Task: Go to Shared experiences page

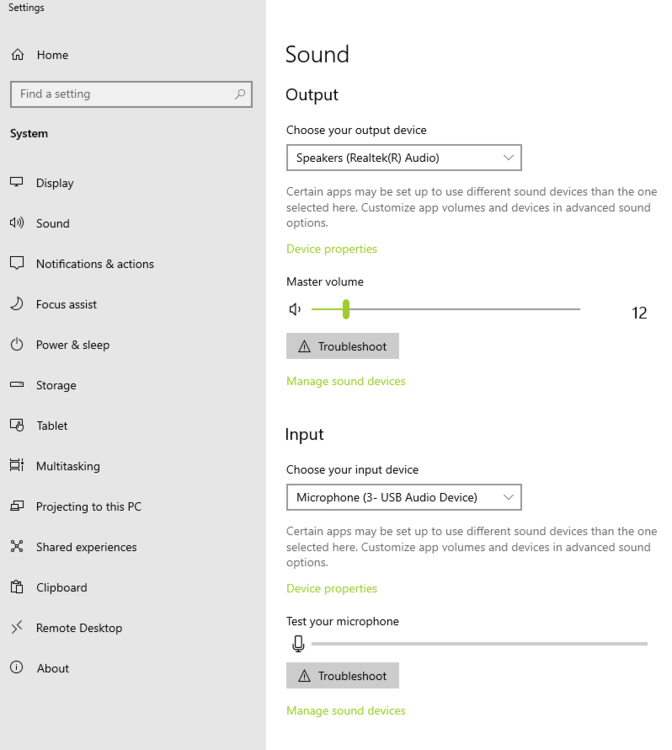Action: coord(86,547)
